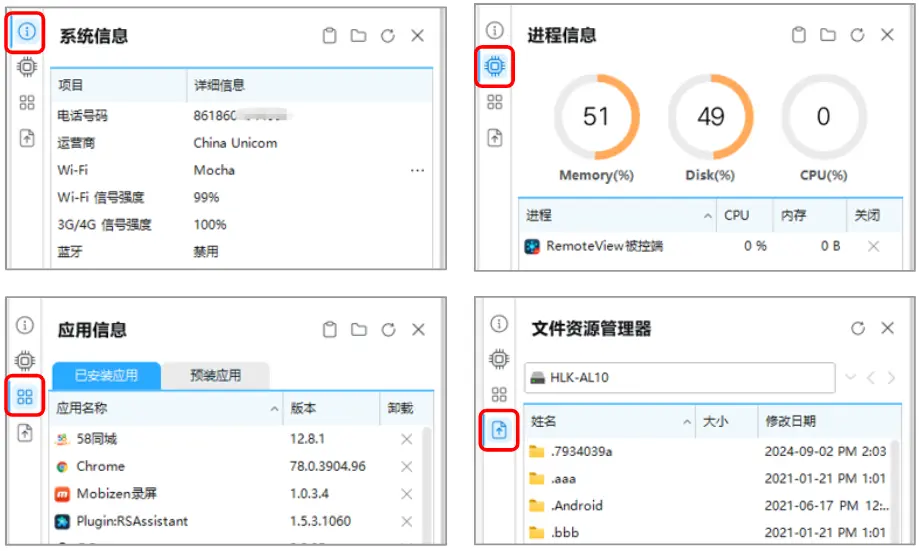
Task: Copy to clipboard in 进程信息 panel
Action: tap(798, 35)
